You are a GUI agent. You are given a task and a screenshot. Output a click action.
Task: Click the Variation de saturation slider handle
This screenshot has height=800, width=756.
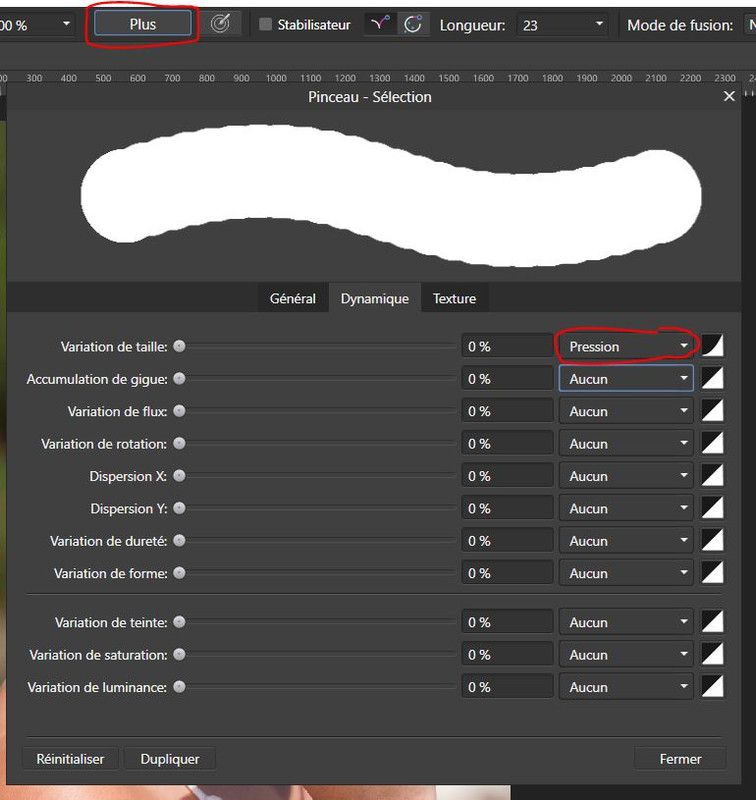179,655
